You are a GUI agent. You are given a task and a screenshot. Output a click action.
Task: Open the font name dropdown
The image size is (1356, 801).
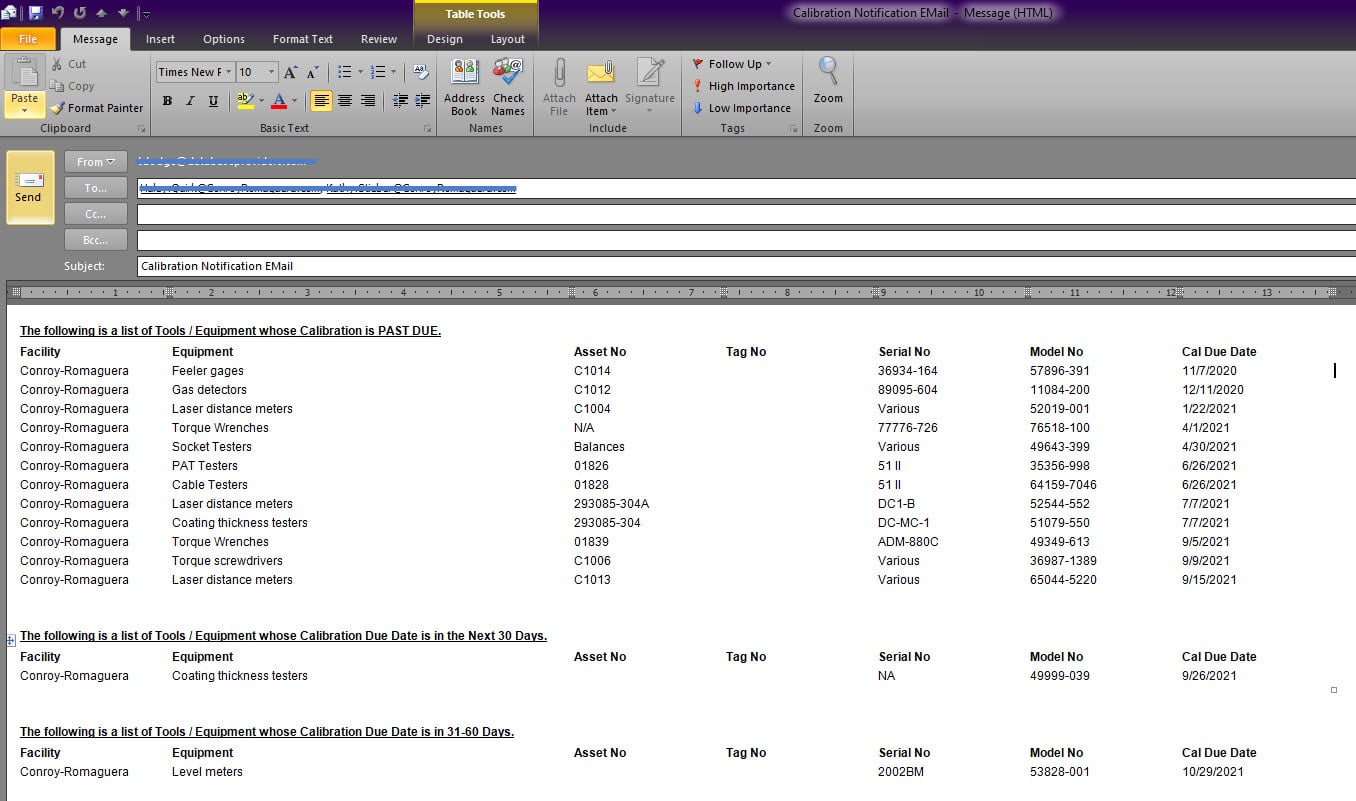(229, 72)
